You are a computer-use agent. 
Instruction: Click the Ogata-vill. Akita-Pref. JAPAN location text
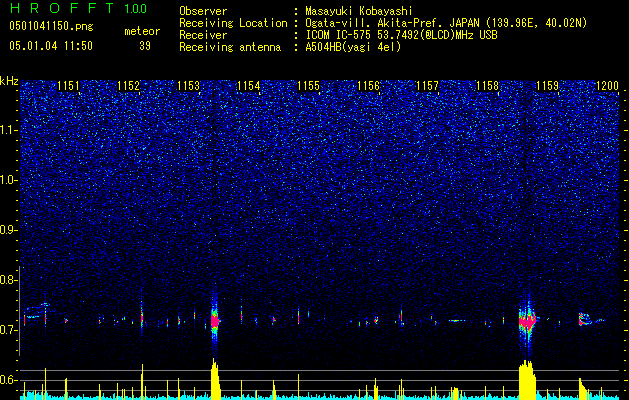point(446,23)
